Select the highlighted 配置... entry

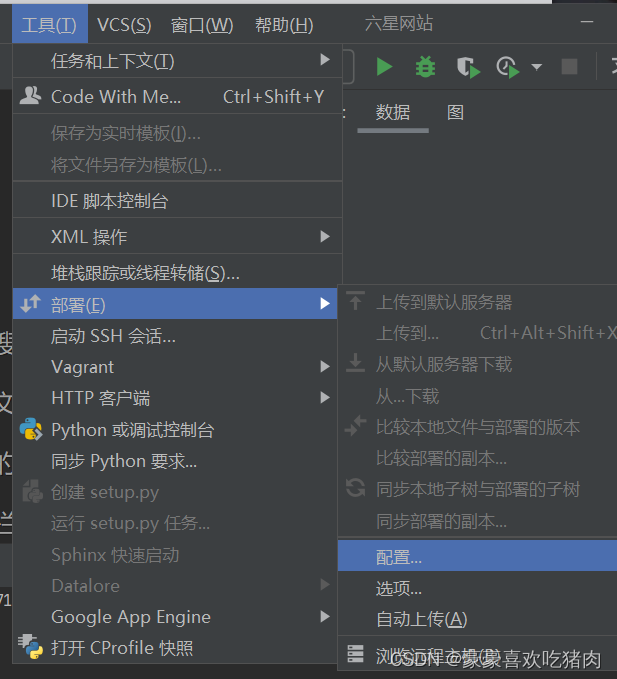point(478,556)
